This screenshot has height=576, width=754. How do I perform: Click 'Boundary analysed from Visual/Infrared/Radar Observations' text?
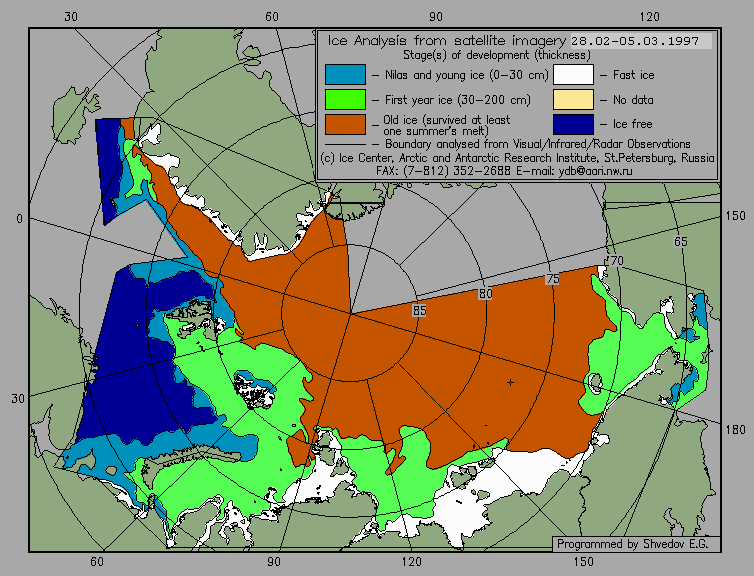coord(538,144)
